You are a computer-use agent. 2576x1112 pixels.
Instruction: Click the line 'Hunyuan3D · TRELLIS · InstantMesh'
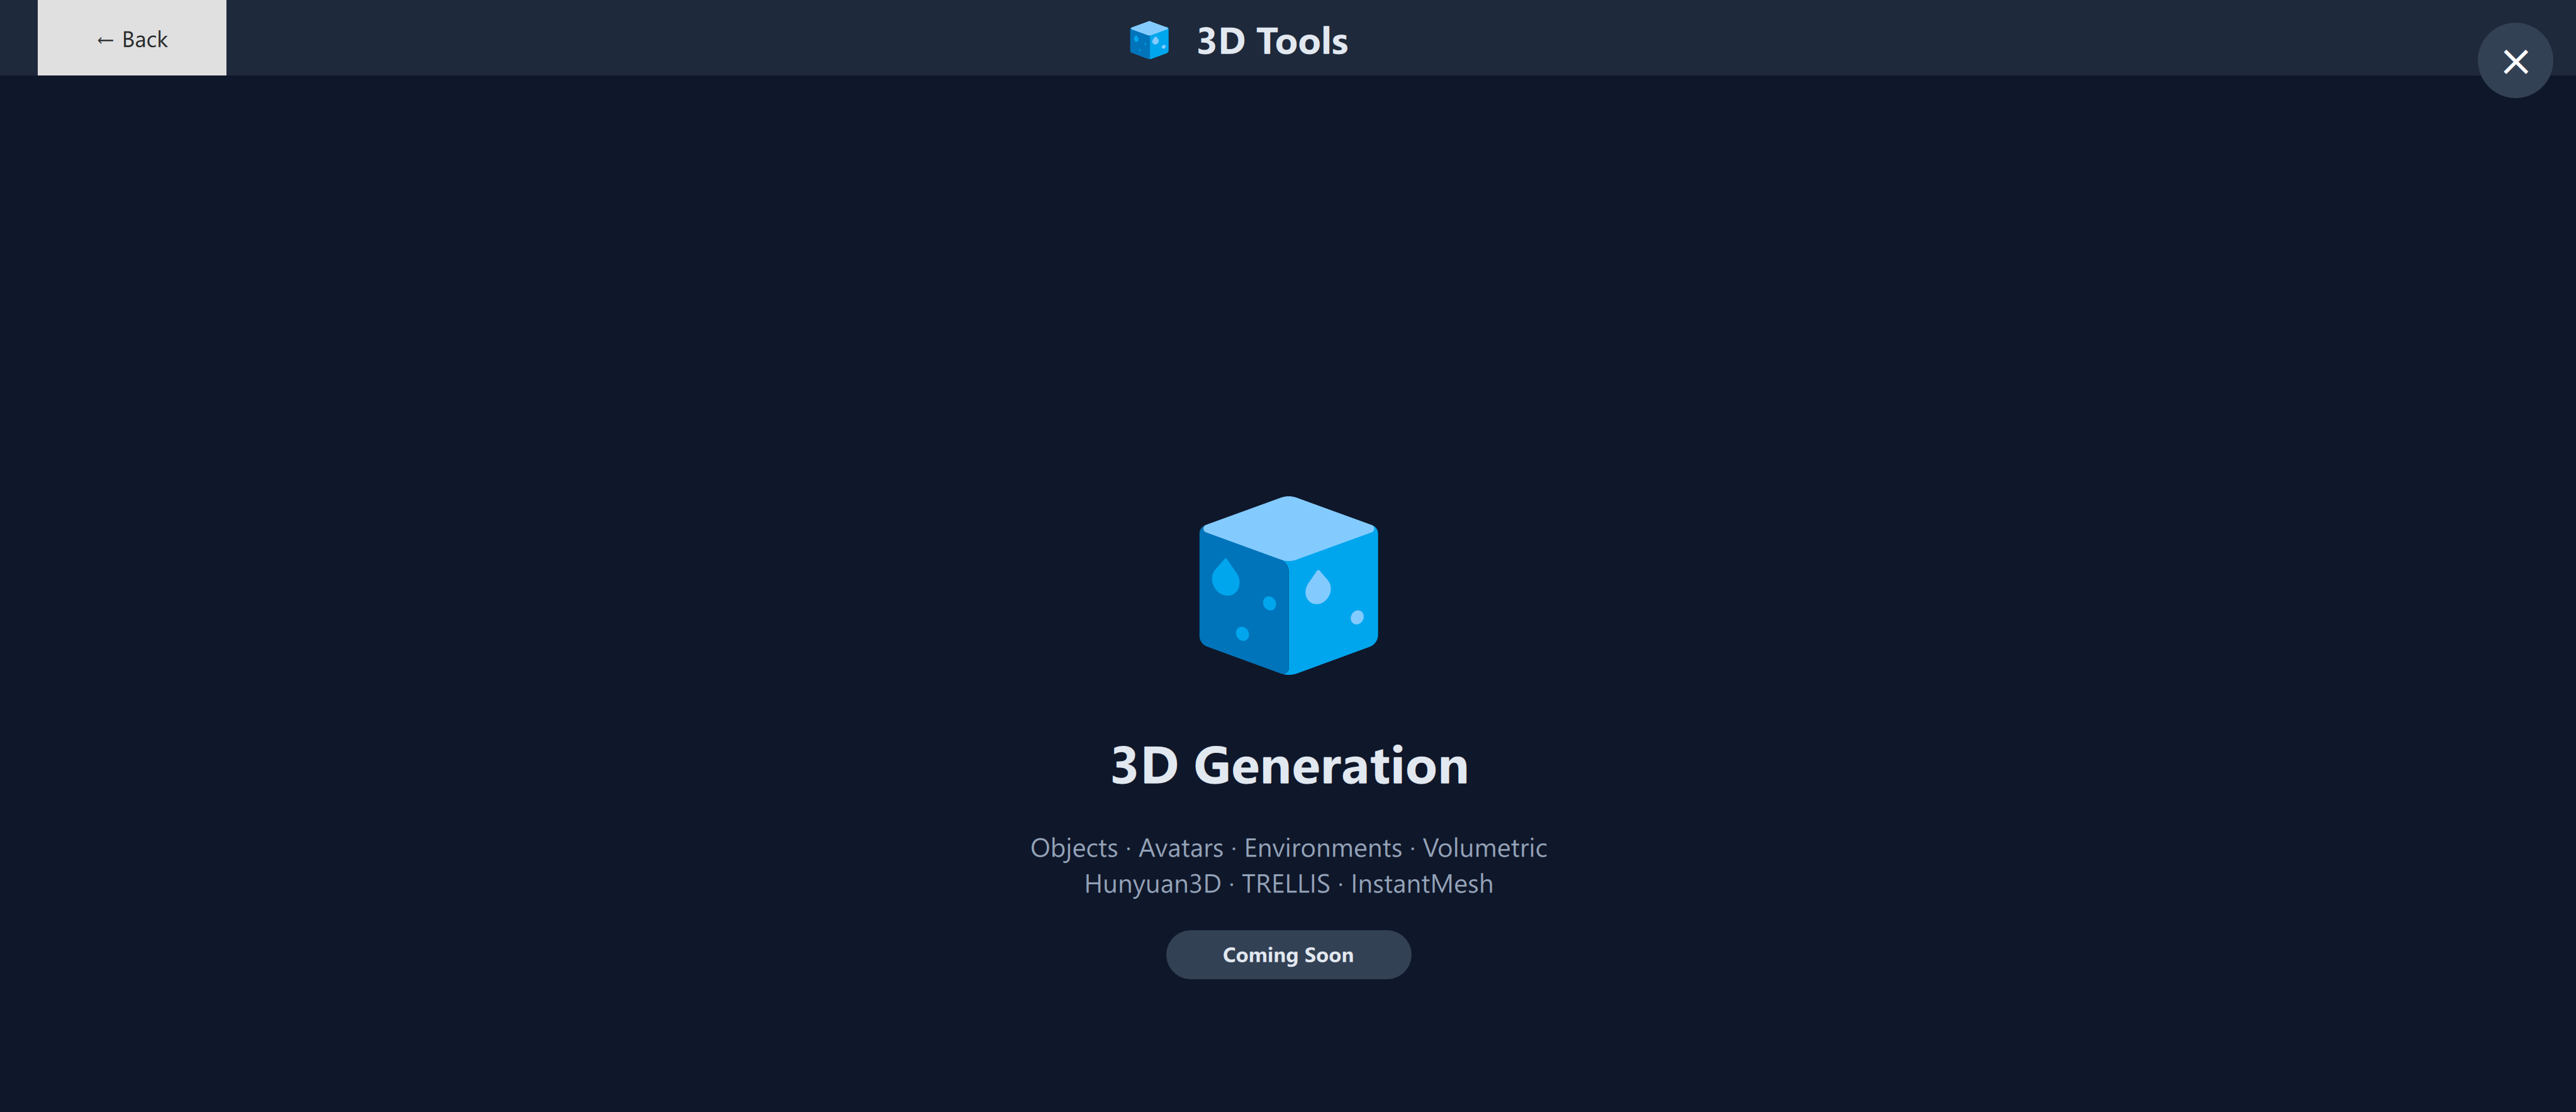pyautogui.click(x=1288, y=884)
